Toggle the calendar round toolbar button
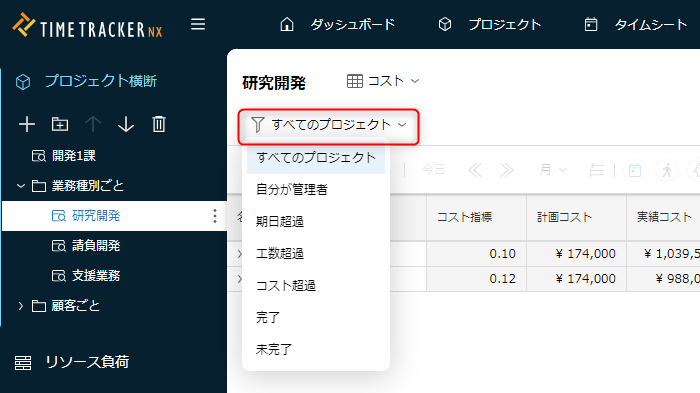 point(635,170)
